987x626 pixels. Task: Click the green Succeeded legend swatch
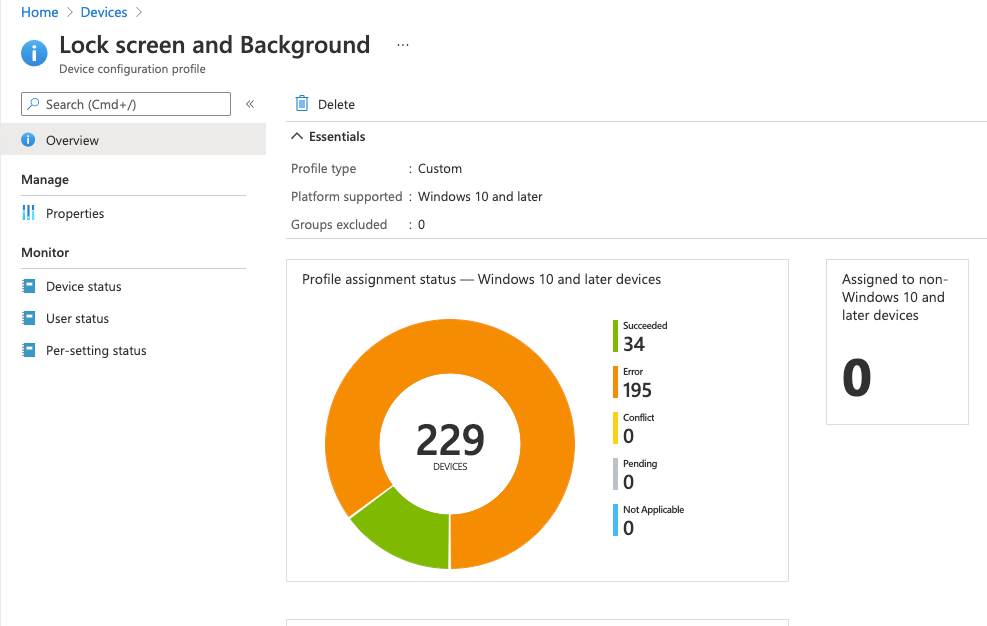click(615, 336)
